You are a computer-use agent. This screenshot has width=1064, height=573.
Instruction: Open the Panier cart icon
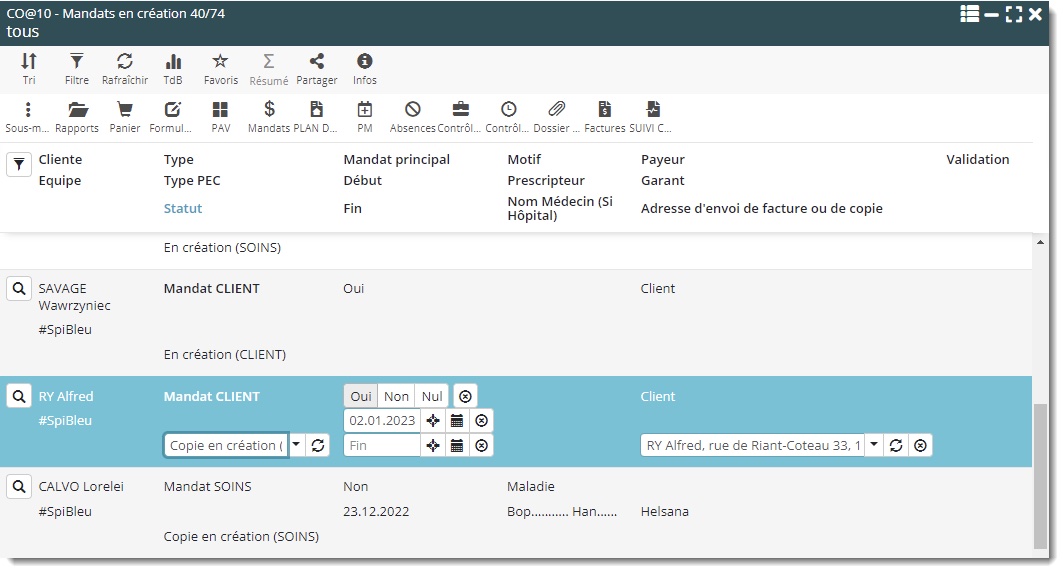coord(125,110)
